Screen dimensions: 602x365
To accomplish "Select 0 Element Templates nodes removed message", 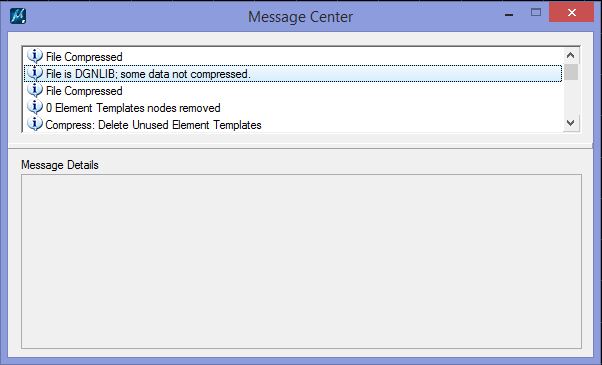I will click(x=293, y=107).
